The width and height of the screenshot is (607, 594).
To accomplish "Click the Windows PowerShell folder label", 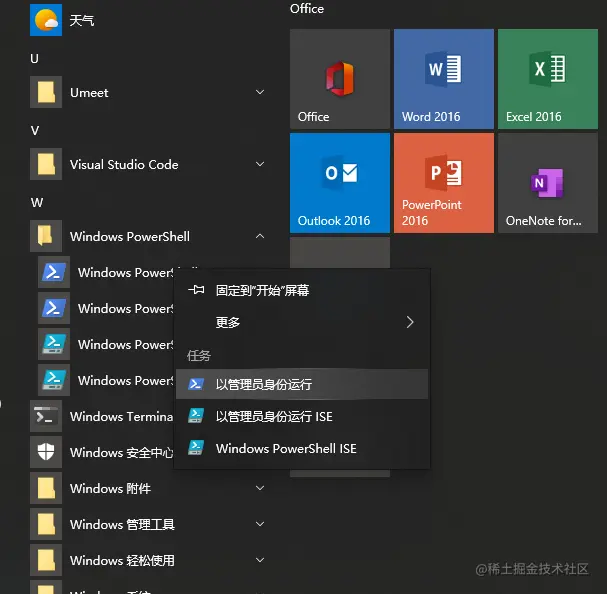I will pyautogui.click(x=130, y=237).
